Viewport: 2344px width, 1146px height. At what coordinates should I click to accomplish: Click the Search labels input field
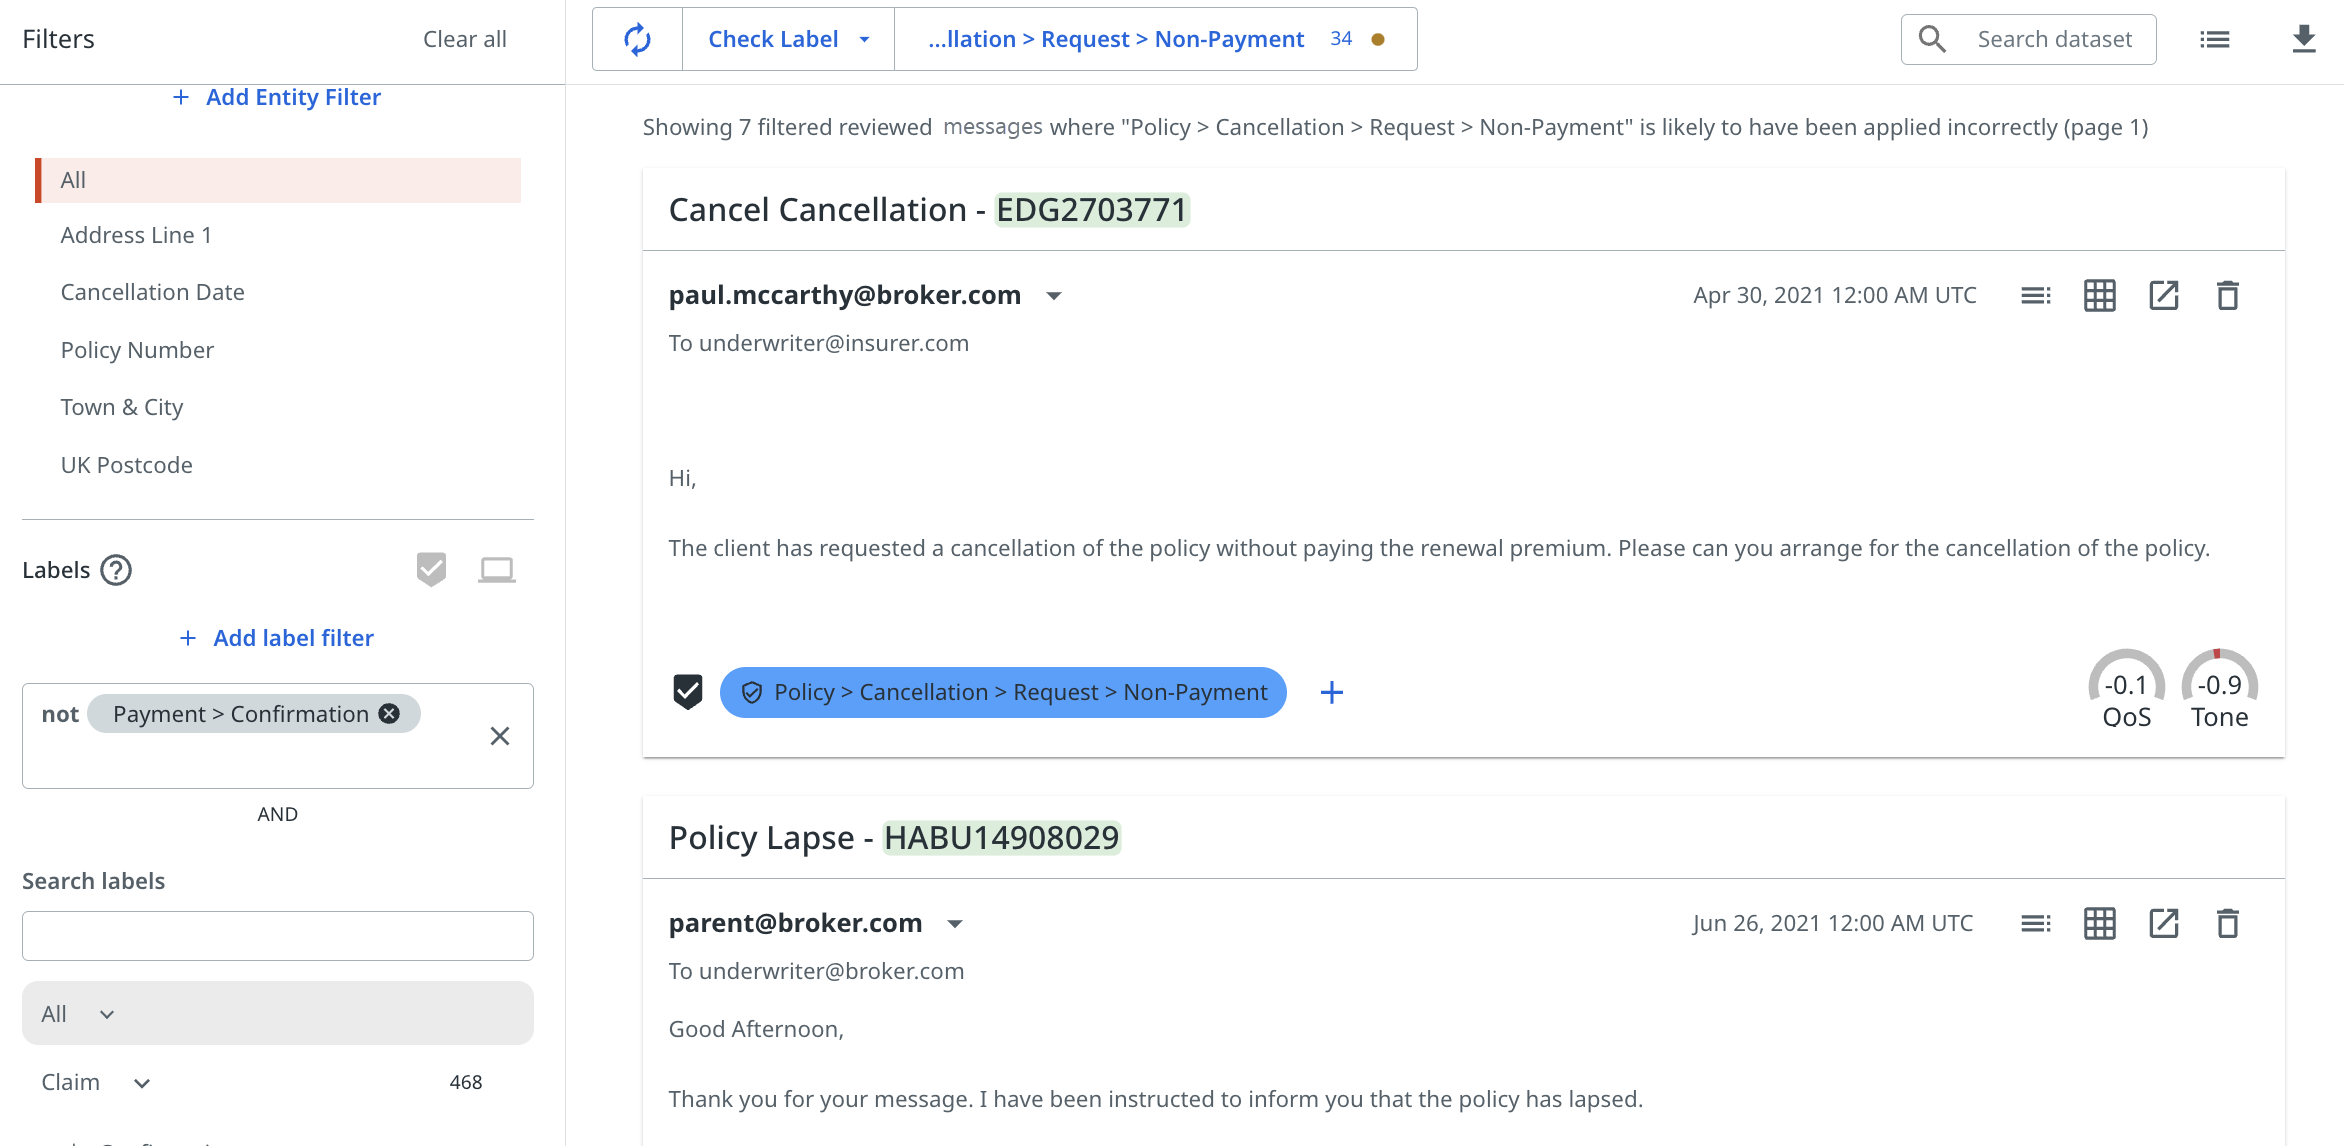coord(277,936)
